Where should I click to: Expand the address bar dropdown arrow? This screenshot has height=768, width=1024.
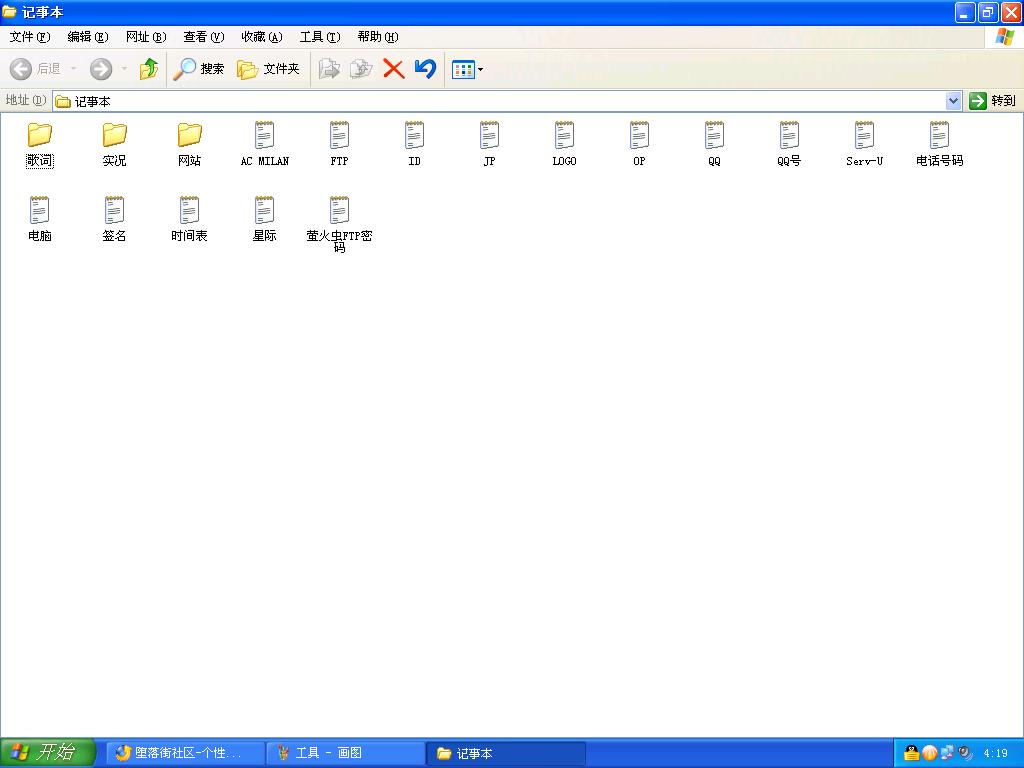coord(953,101)
